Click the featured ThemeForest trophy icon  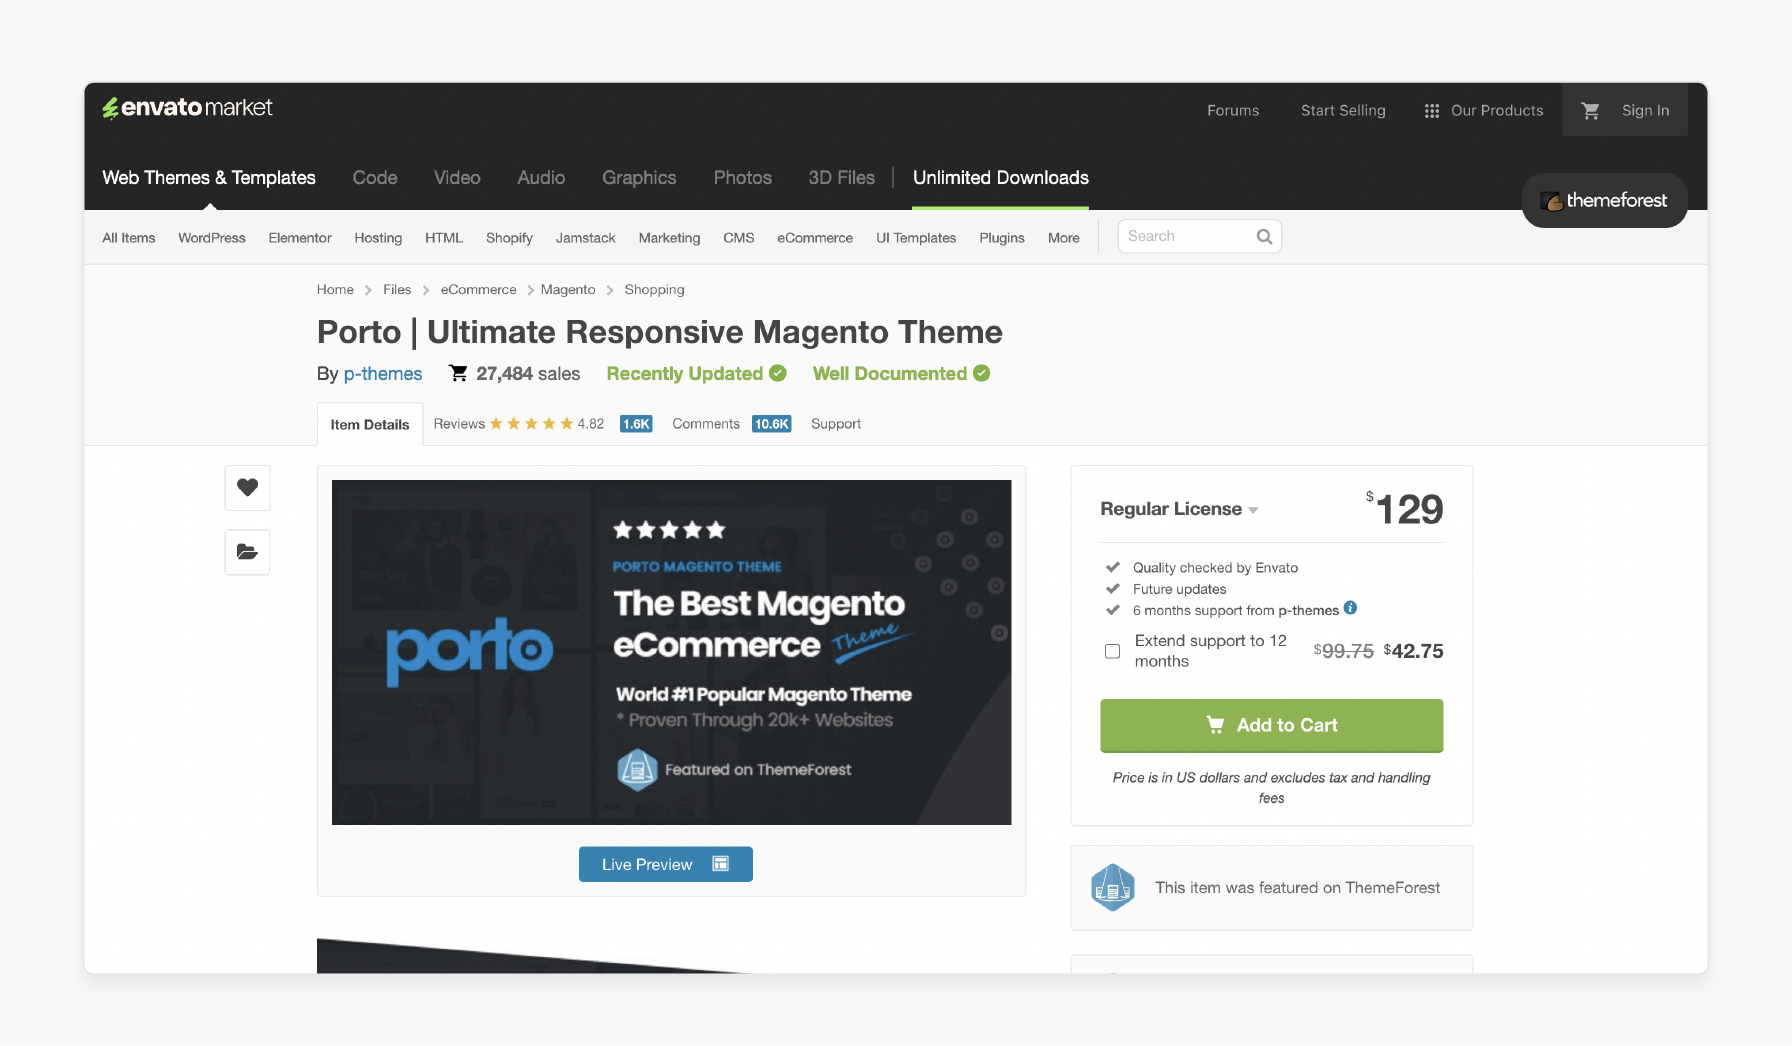pyautogui.click(x=1113, y=888)
